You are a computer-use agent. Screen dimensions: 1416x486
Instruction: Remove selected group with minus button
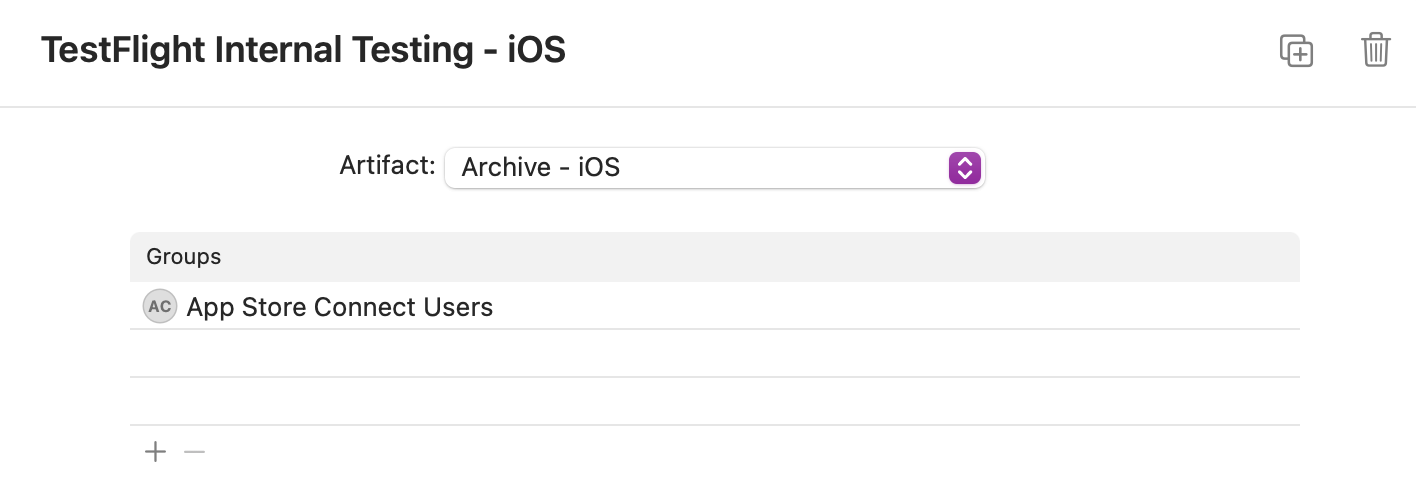coord(194,452)
